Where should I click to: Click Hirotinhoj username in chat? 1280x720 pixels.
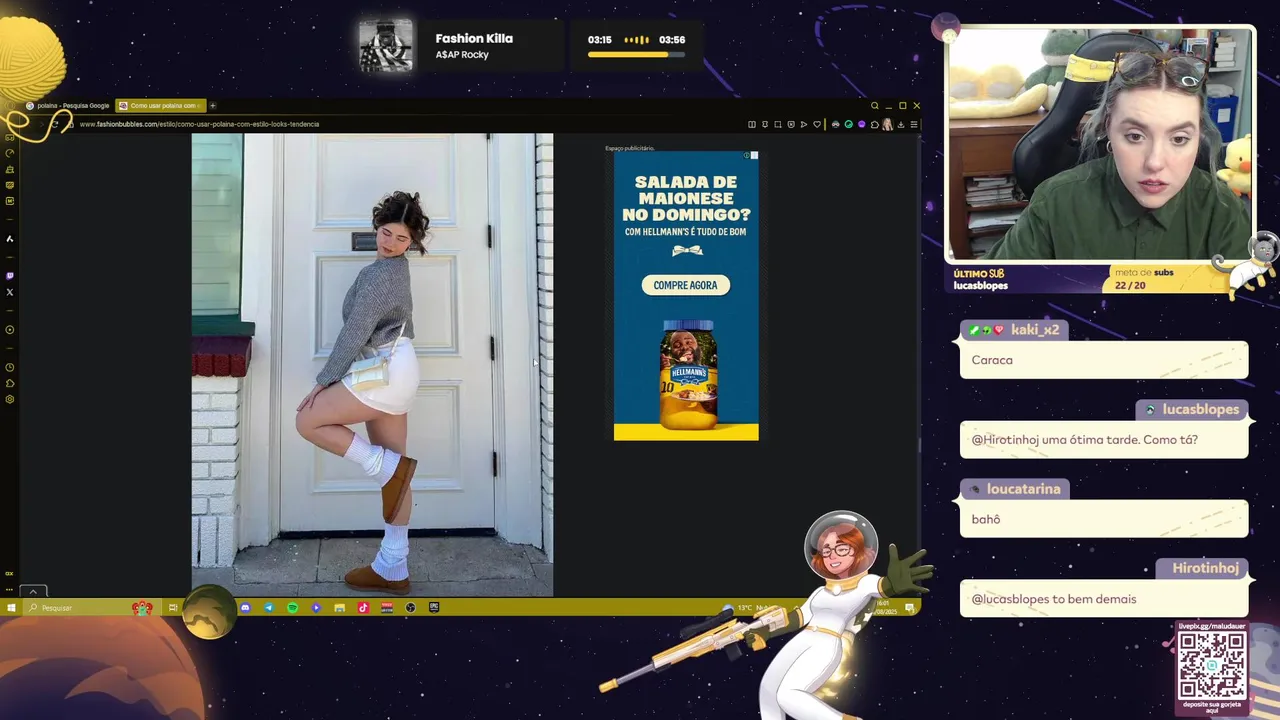(x=1205, y=568)
